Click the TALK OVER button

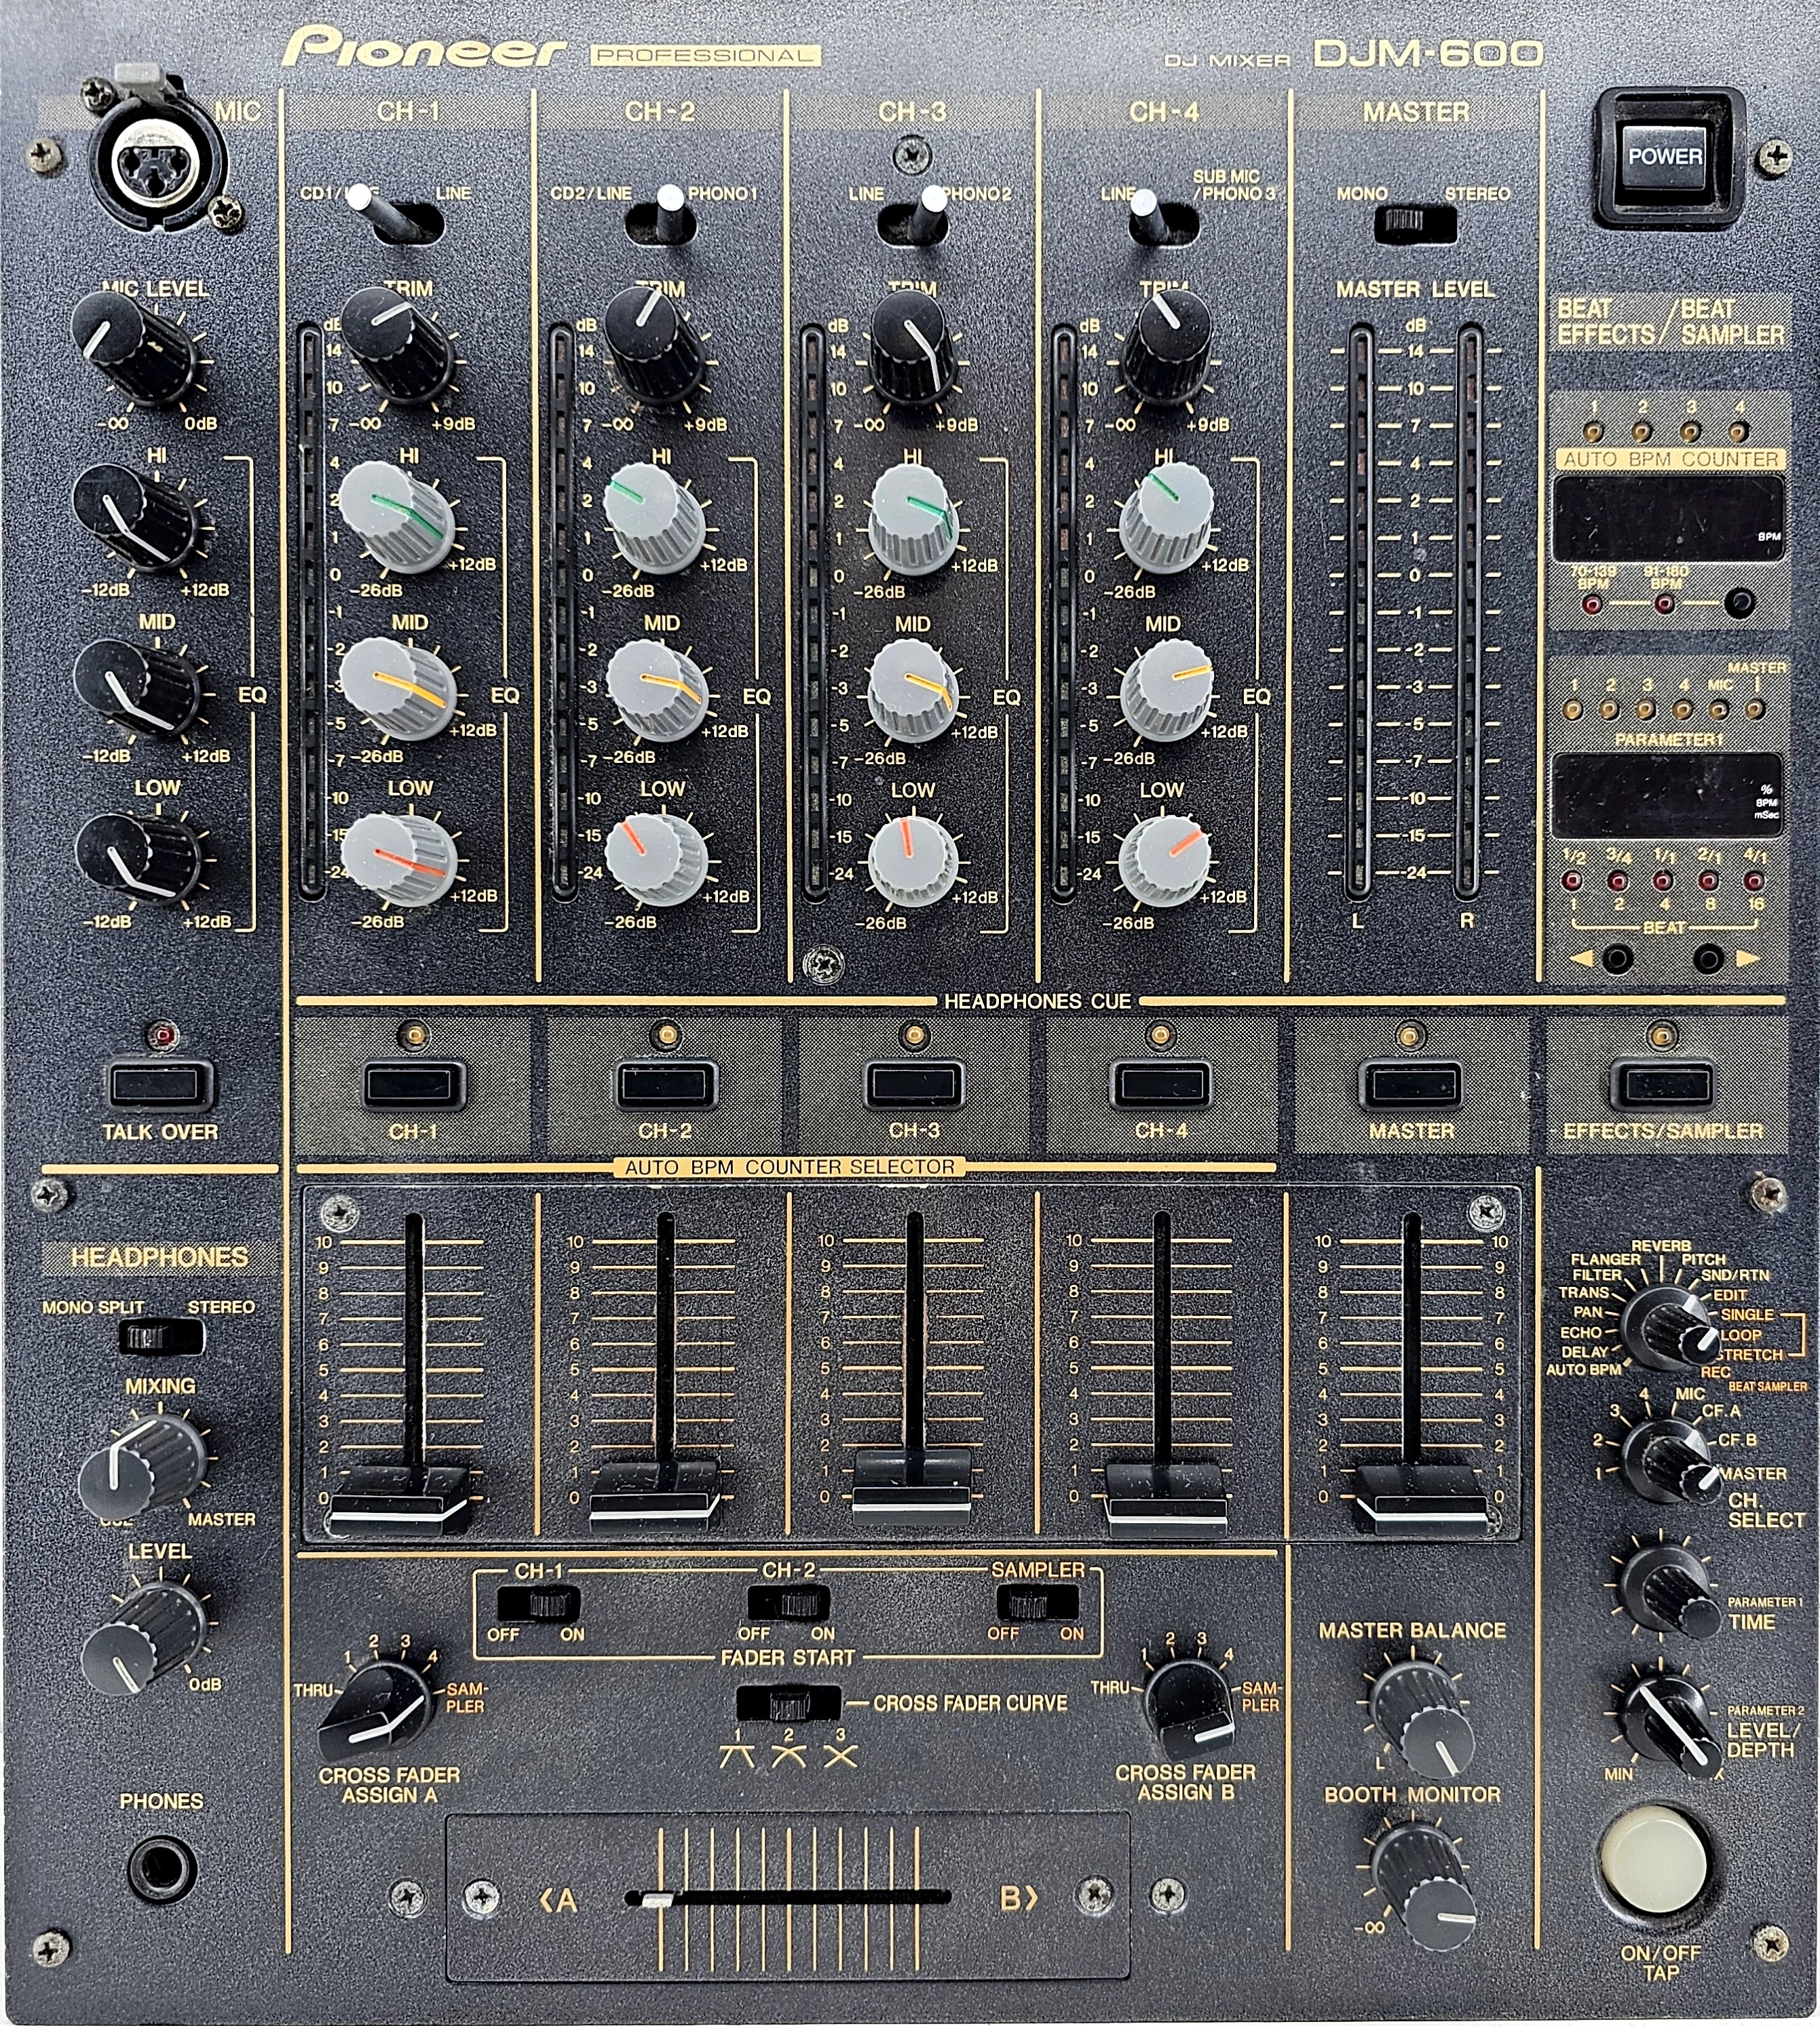(159, 1084)
